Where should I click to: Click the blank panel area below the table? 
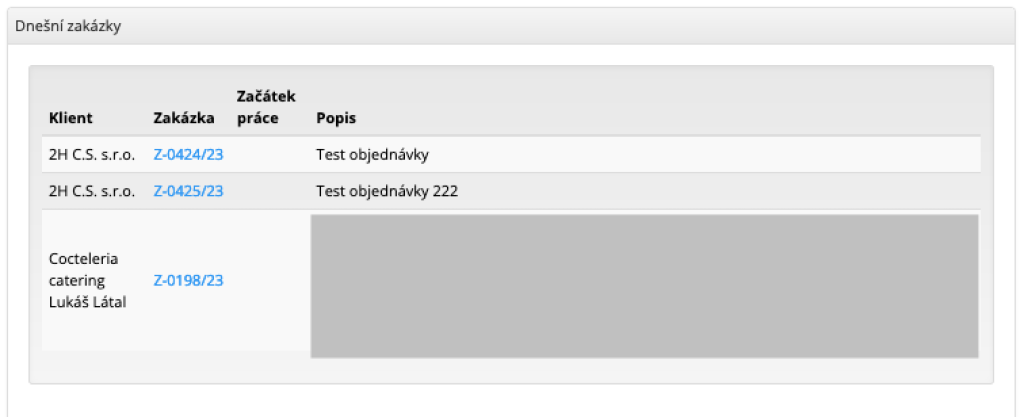click(510, 400)
